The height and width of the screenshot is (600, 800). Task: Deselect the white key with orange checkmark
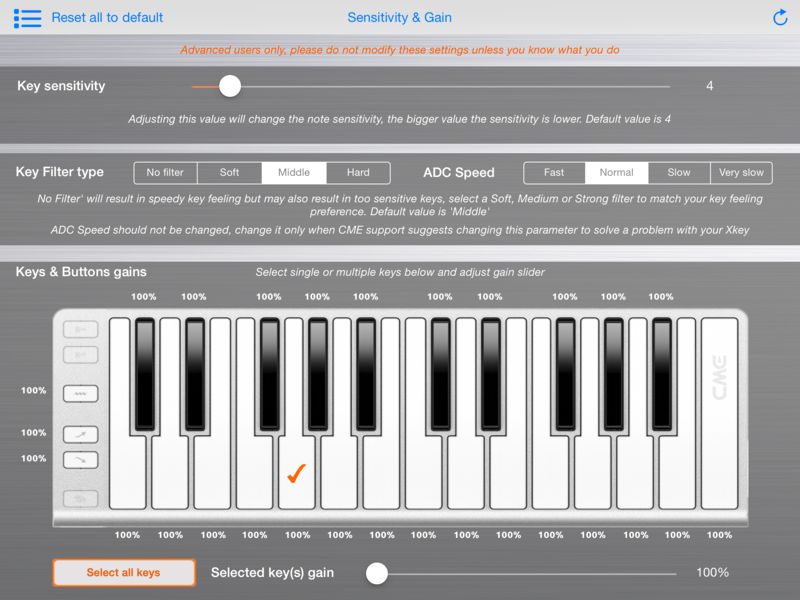[296, 473]
